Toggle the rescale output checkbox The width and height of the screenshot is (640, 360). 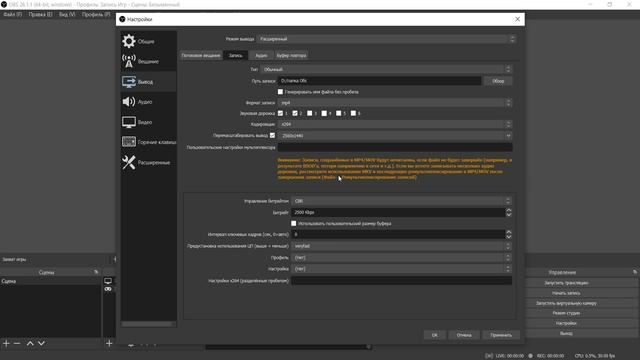click(x=272, y=136)
